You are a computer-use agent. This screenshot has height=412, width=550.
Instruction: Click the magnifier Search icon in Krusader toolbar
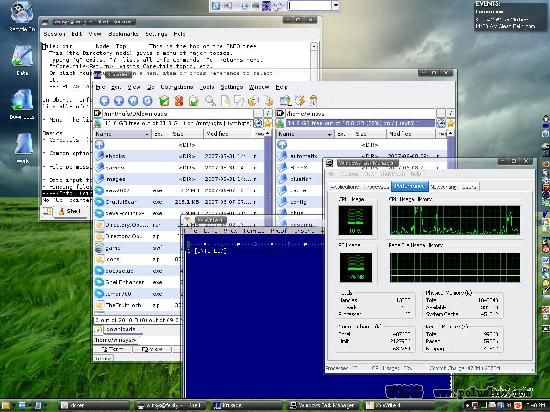tap(210, 101)
